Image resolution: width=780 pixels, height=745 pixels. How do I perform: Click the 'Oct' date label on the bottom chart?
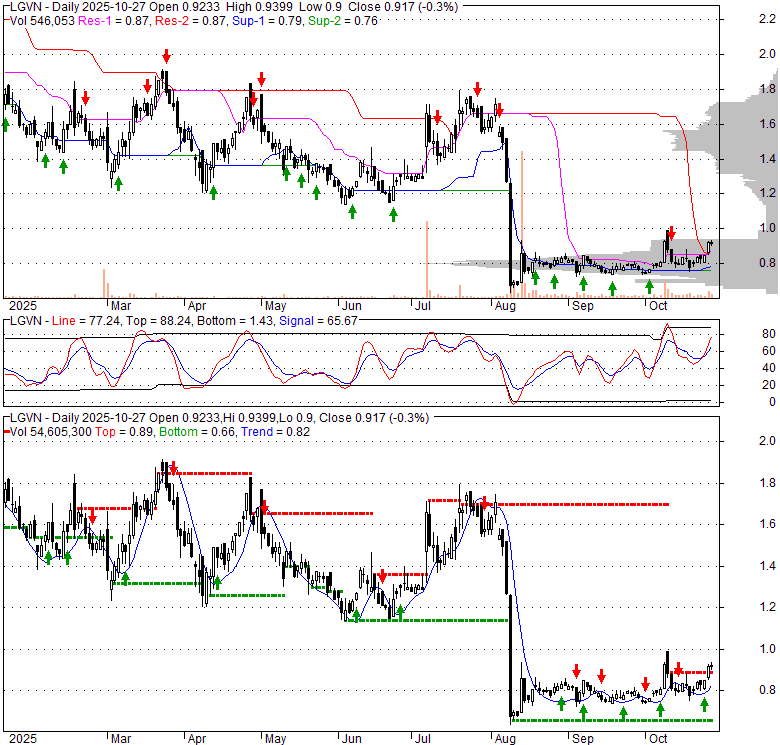coord(658,739)
